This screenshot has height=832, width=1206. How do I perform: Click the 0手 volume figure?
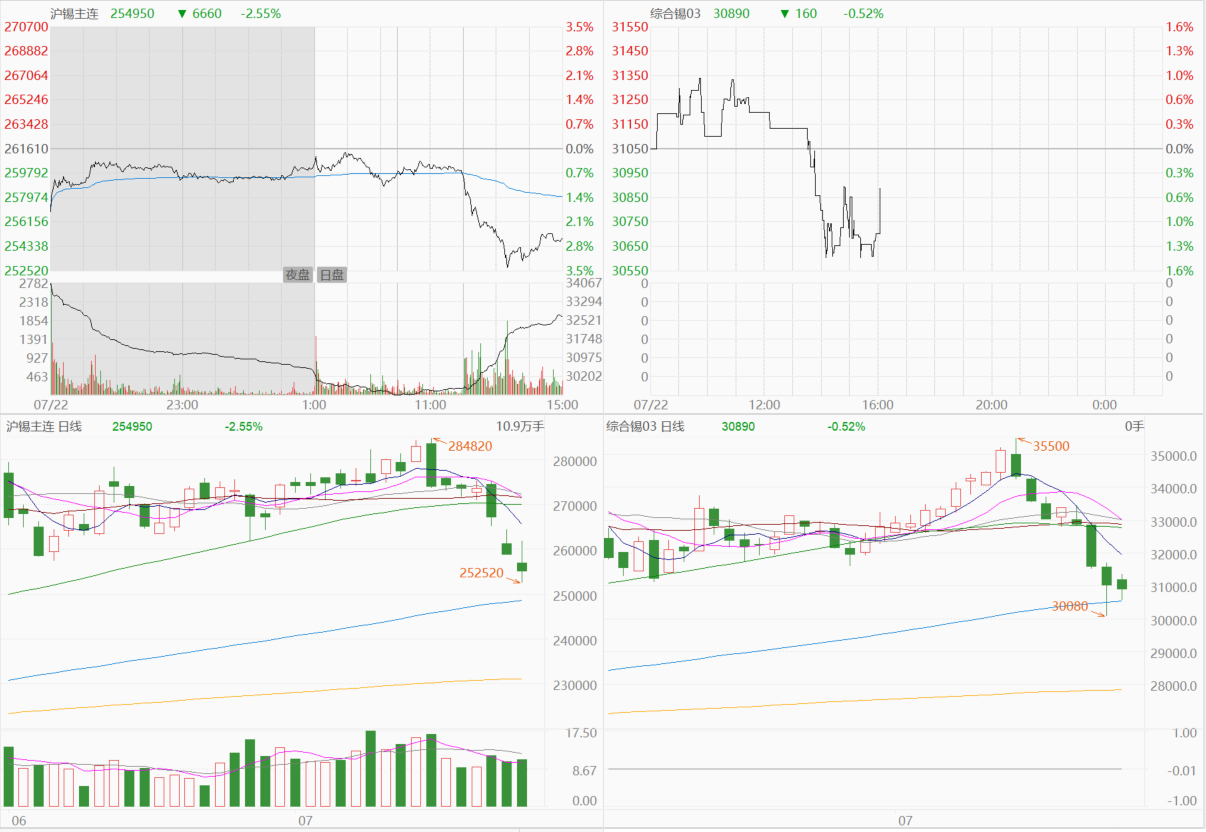(x=1134, y=426)
